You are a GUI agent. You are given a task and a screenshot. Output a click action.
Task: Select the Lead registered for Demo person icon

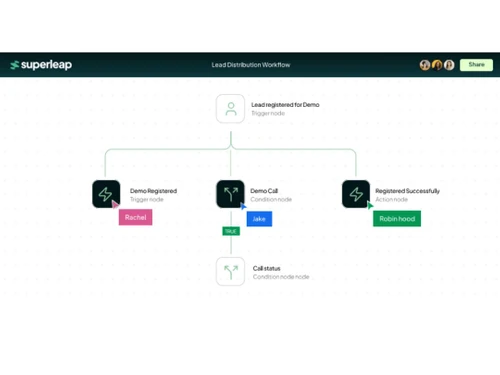(230, 109)
